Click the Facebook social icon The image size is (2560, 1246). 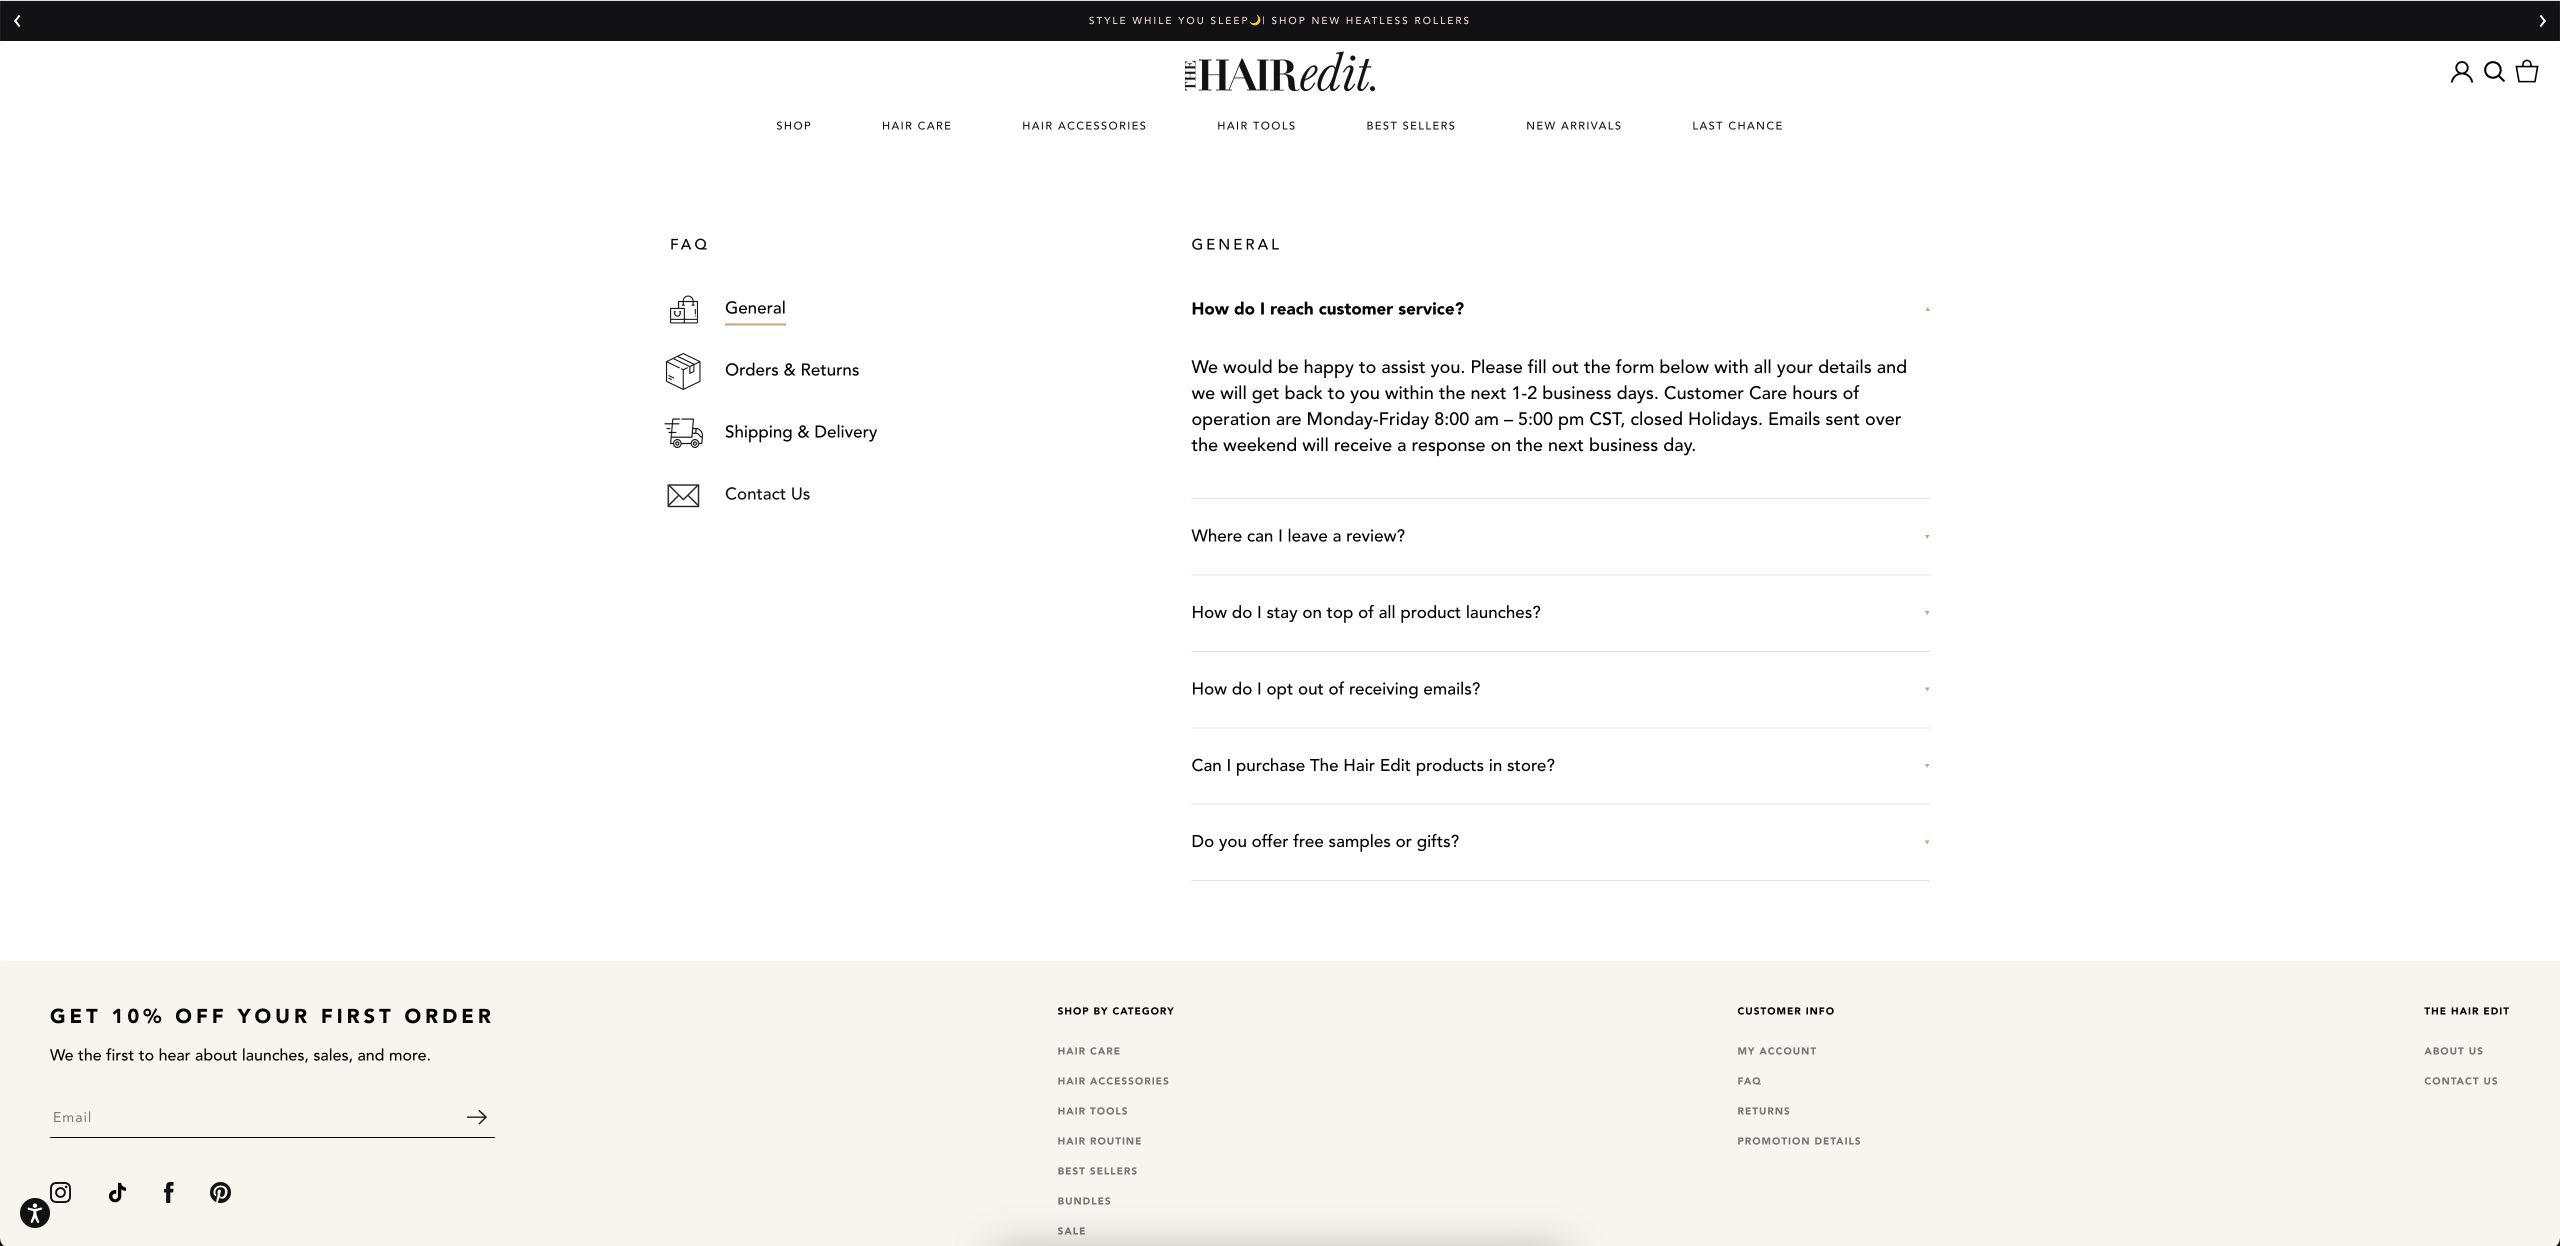click(169, 1192)
